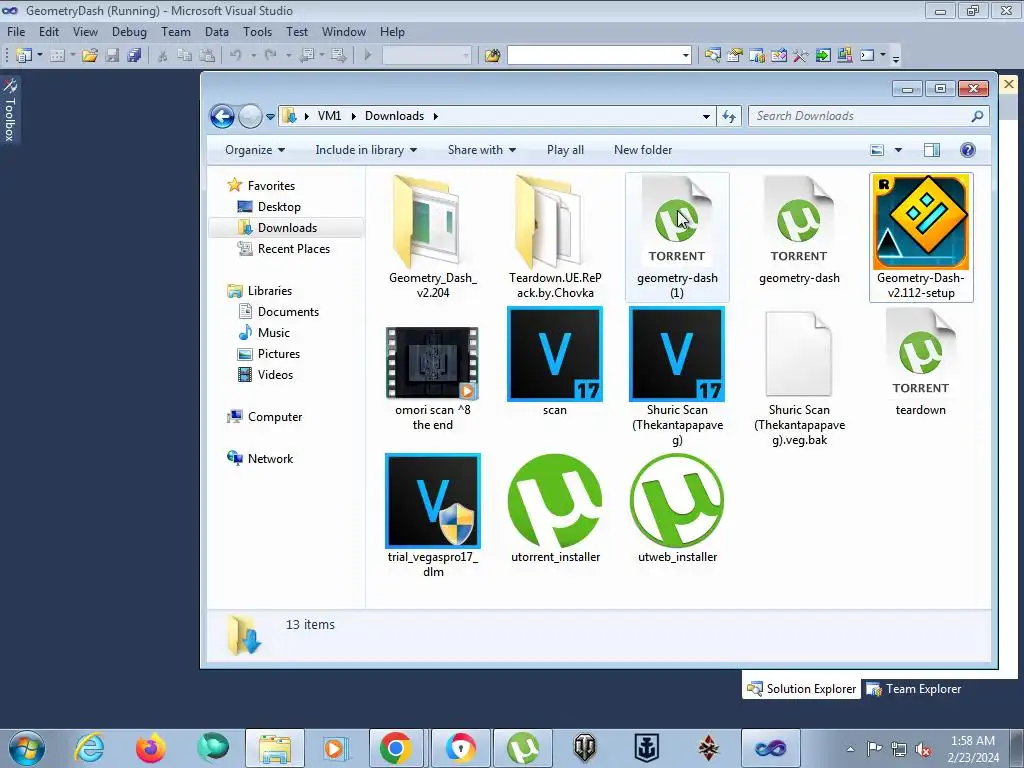1024x768 pixels.
Task: Show hidden system tray icons arrow
Action: 850,749
